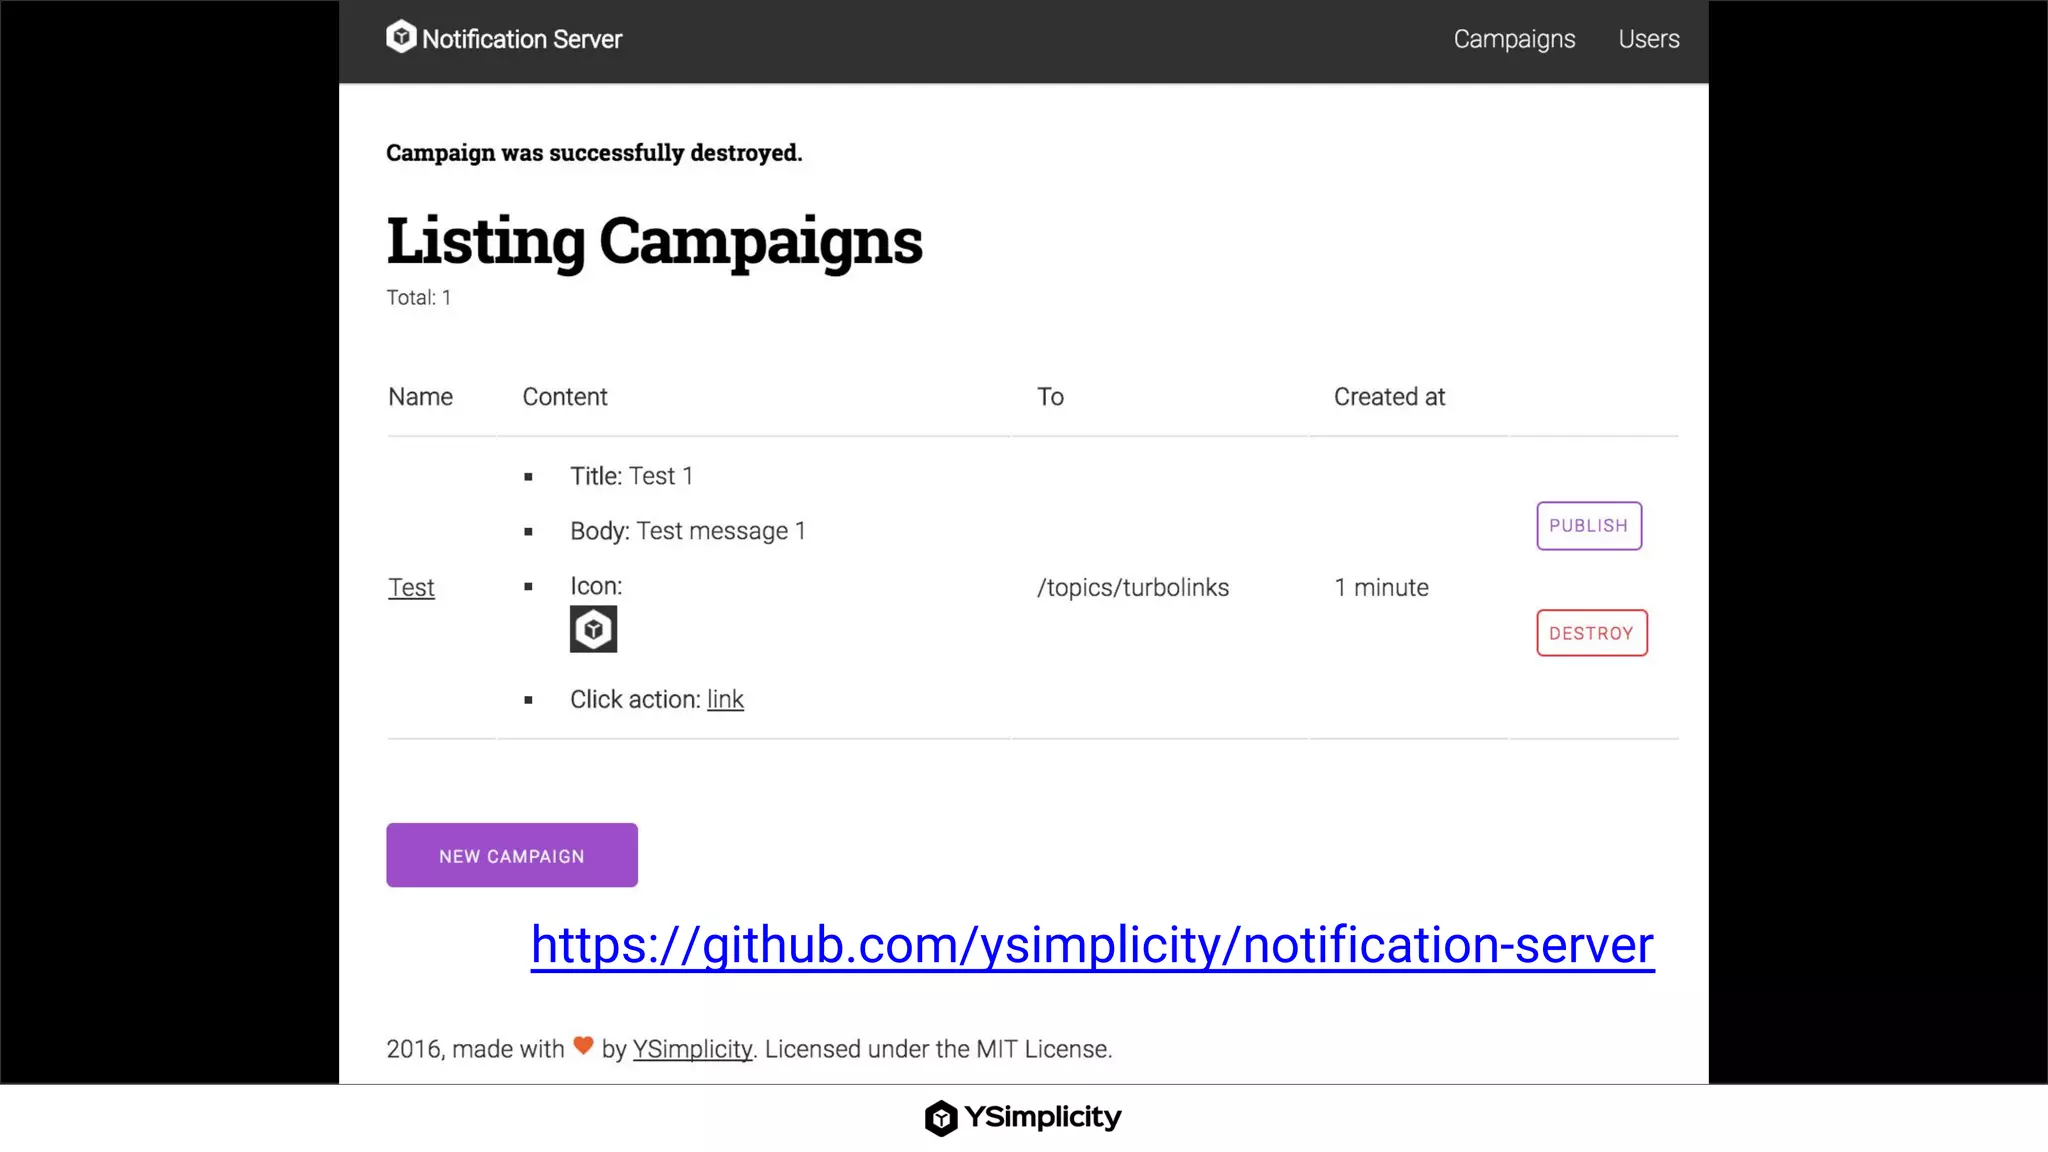Create a new campaign
The height and width of the screenshot is (1152, 2048).
tap(512, 855)
